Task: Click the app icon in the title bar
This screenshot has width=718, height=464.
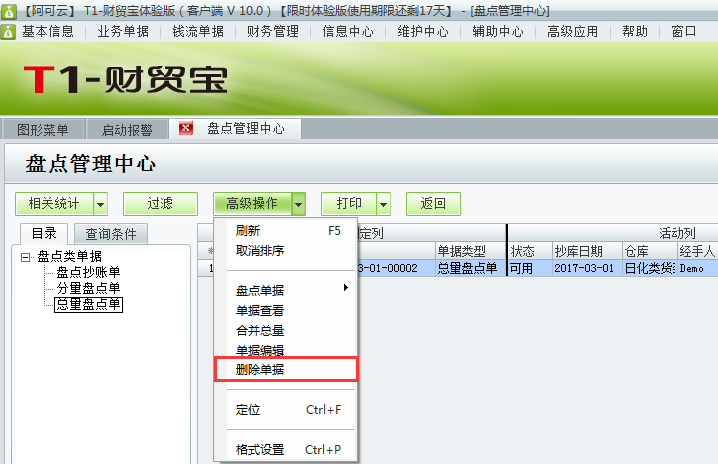Action: (9, 11)
